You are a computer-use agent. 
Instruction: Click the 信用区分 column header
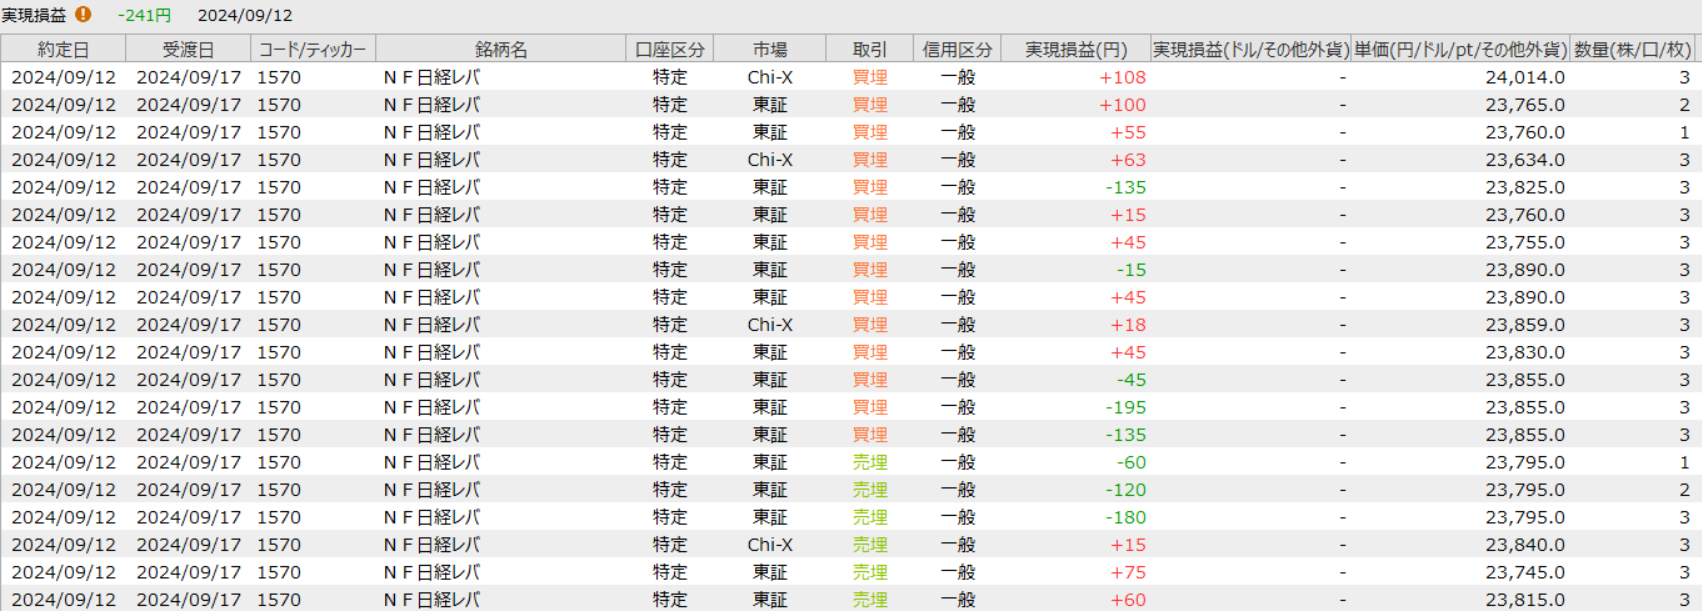pos(957,49)
